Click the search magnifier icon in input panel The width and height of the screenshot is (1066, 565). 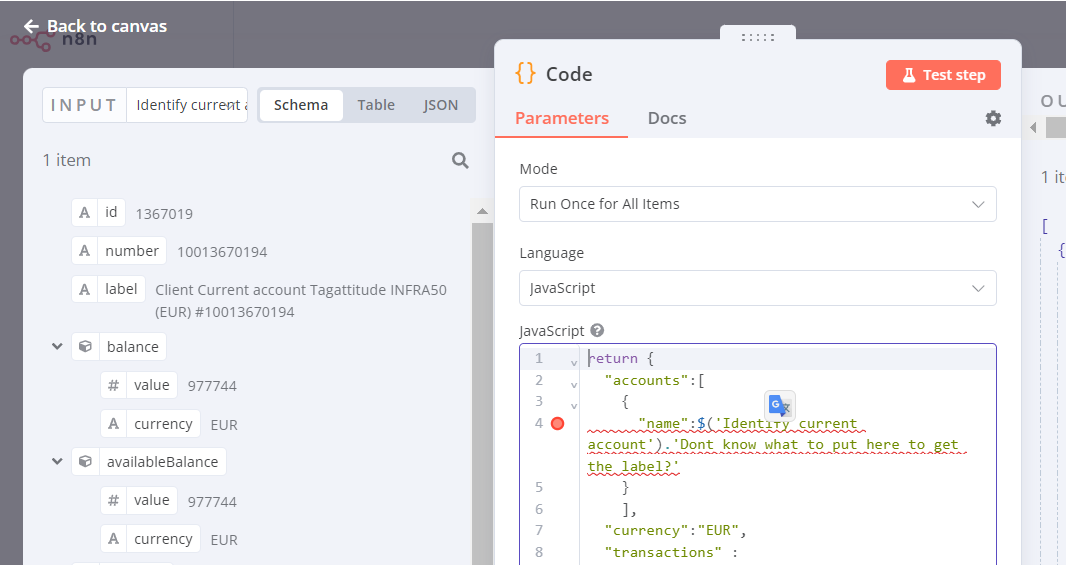[x=460, y=160]
